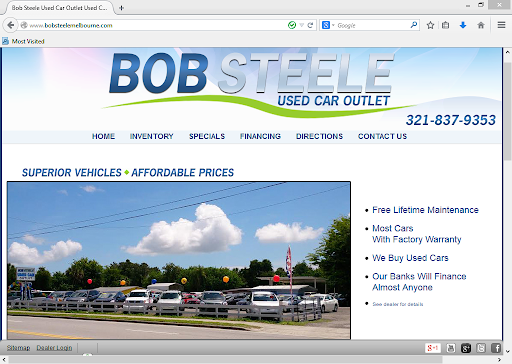512x364 pixels.
Task: Click 'SUPERIOR VEHICLES AFFORDABLE PRICES' heading
Action: (x=128, y=173)
